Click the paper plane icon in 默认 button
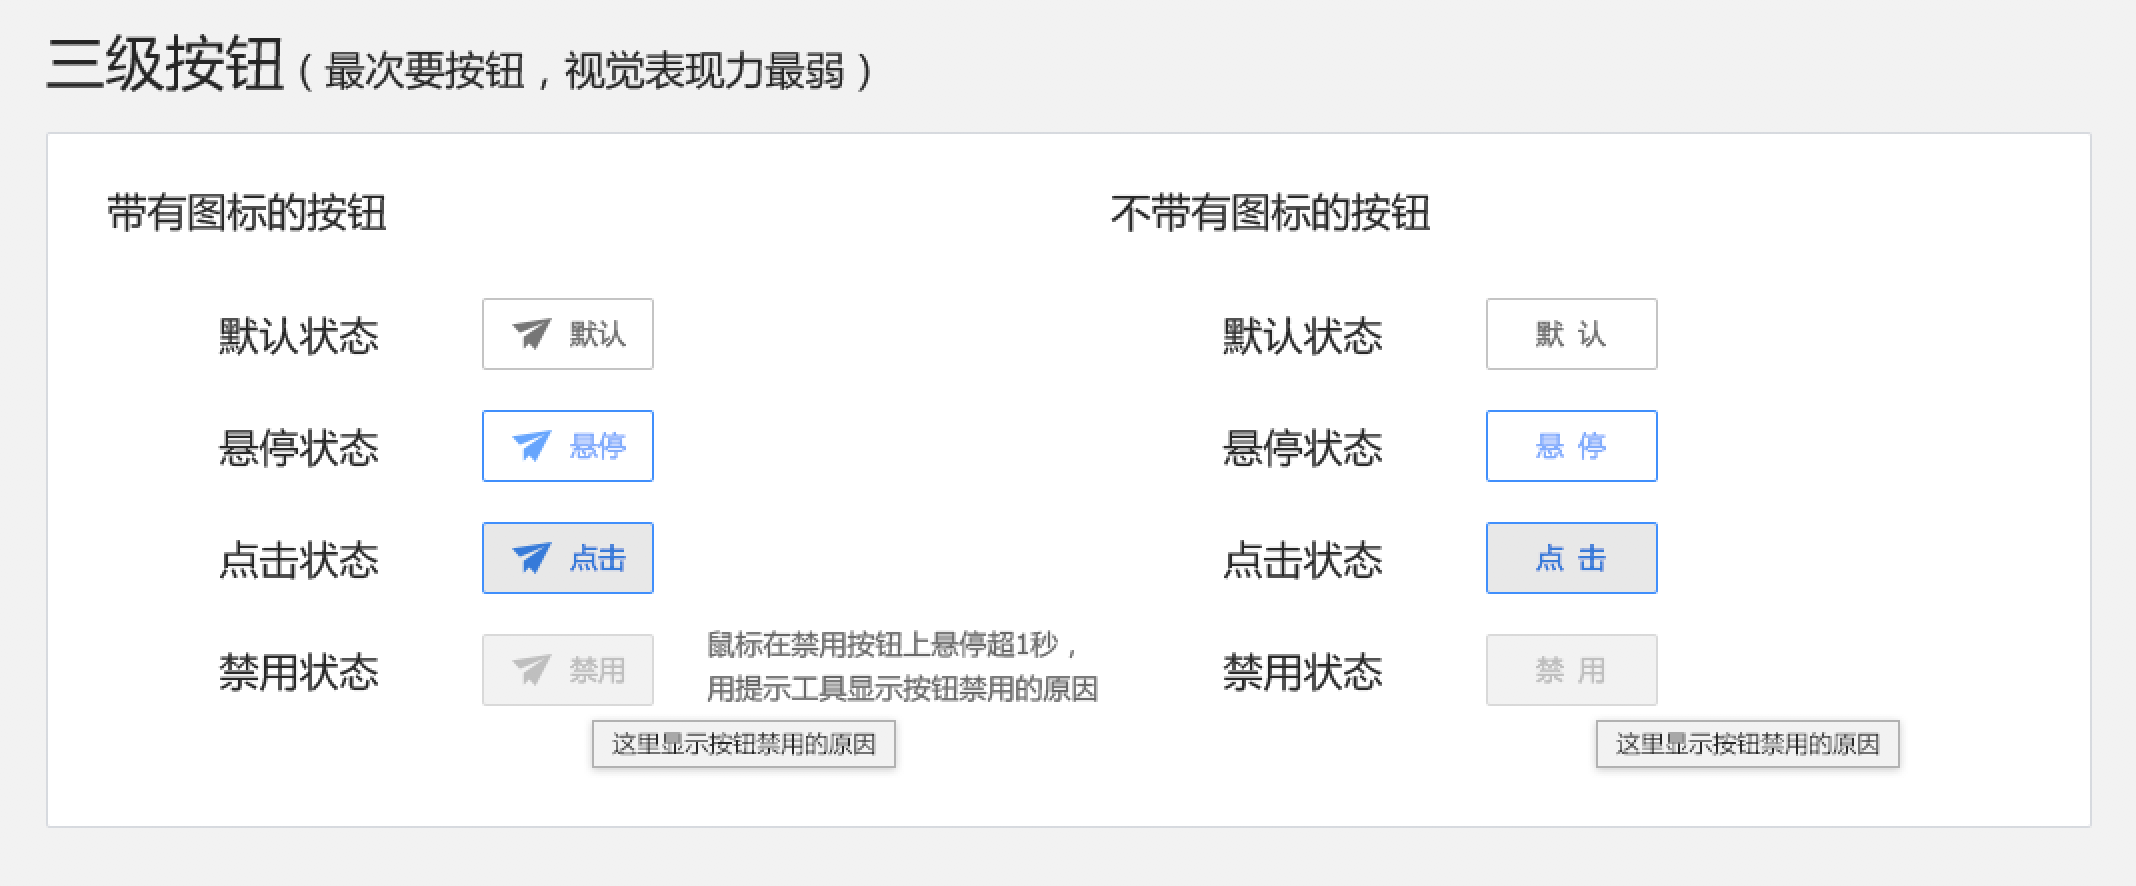This screenshot has height=886, width=2136. click(531, 334)
